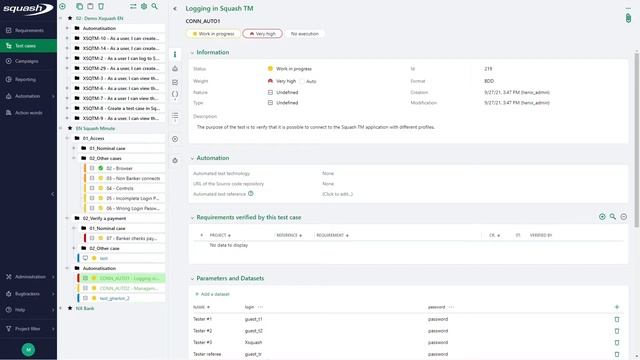Collapse the EN Squash Minute project node
Image resolution: width=640 pixels, height=360 pixels.
(x=61, y=128)
